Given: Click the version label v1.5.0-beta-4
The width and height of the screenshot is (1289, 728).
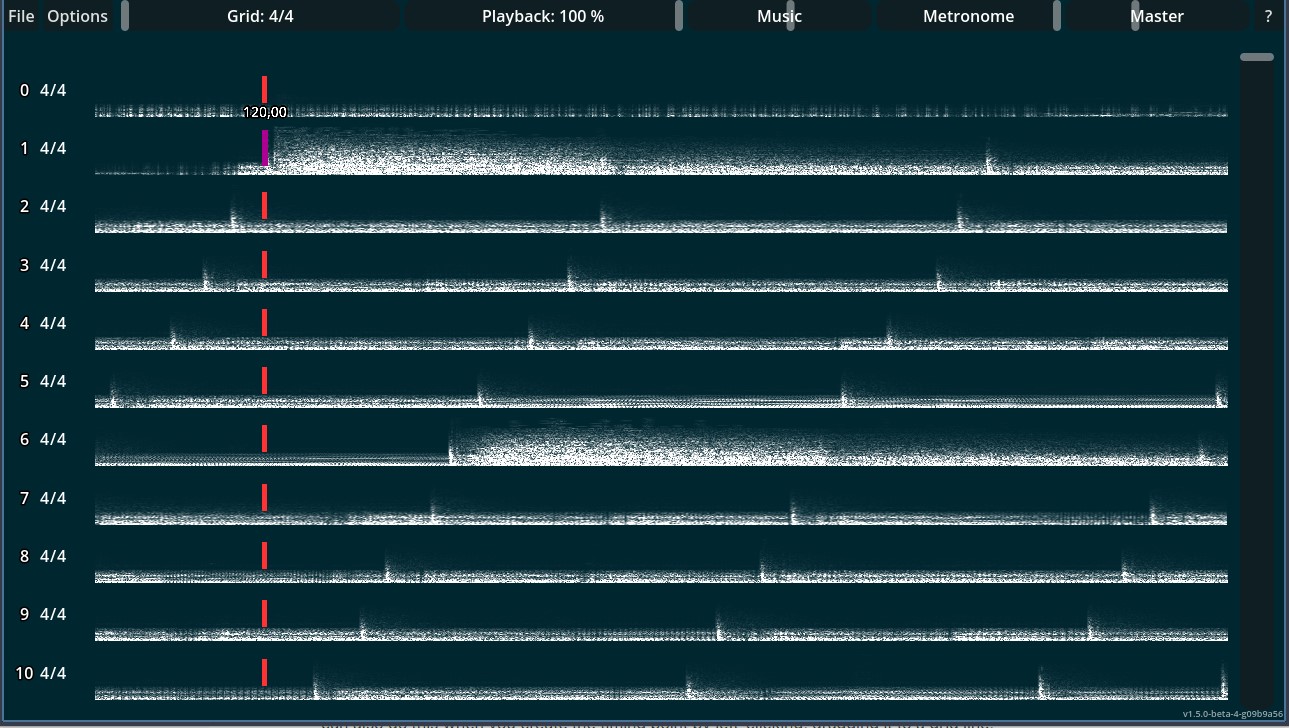Looking at the screenshot, I should point(1232,714).
